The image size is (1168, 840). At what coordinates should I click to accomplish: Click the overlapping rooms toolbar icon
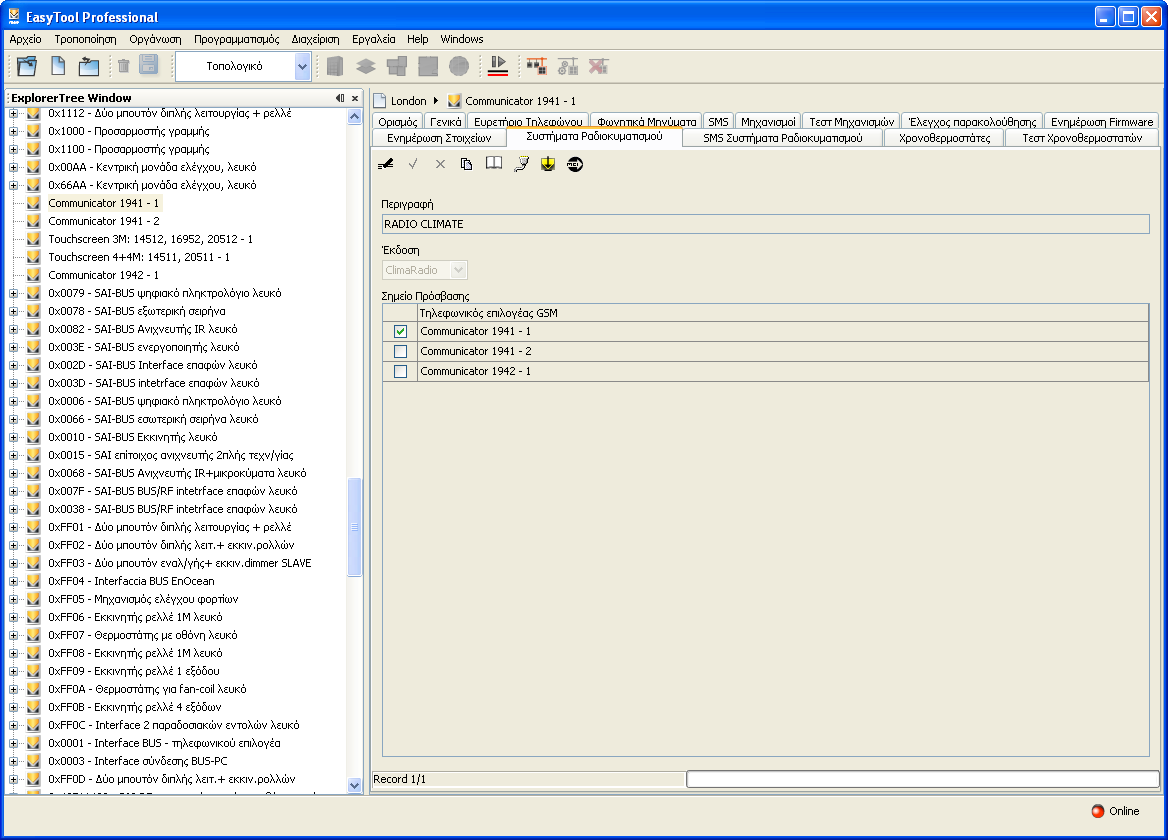tap(397, 66)
